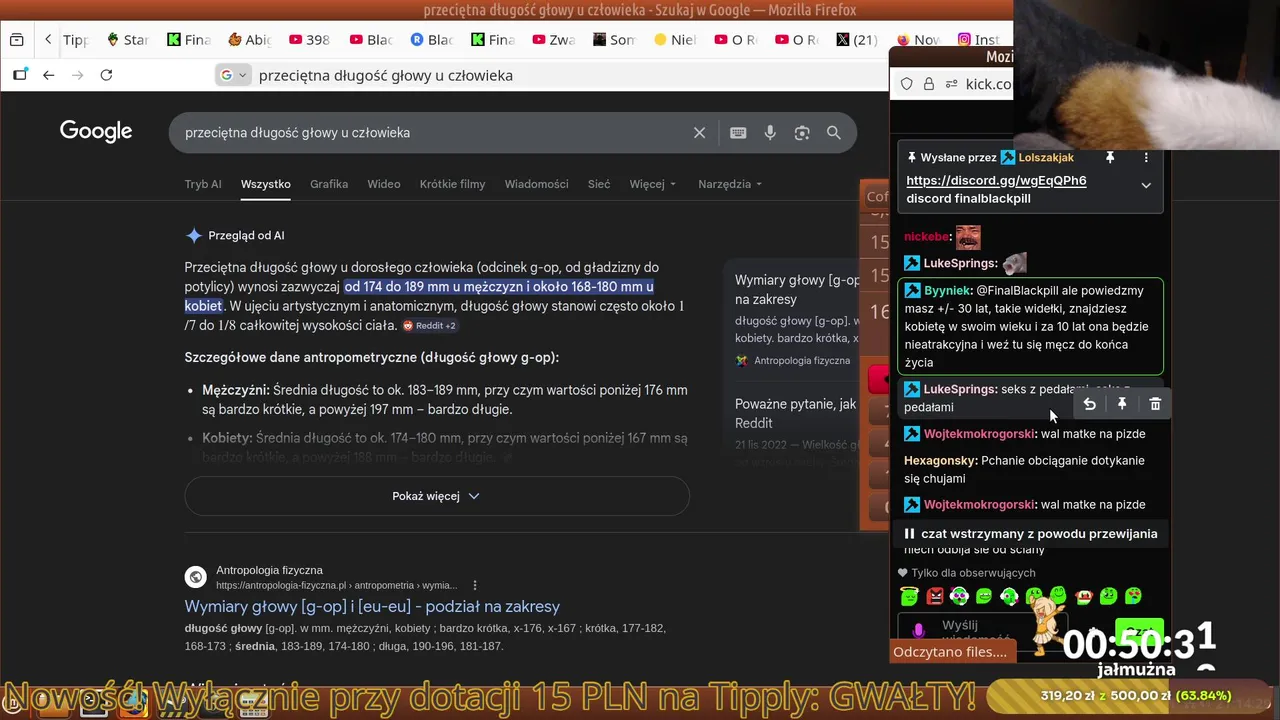Select the Wideo search tab
This screenshot has height=720, width=1280.
(384, 184)
